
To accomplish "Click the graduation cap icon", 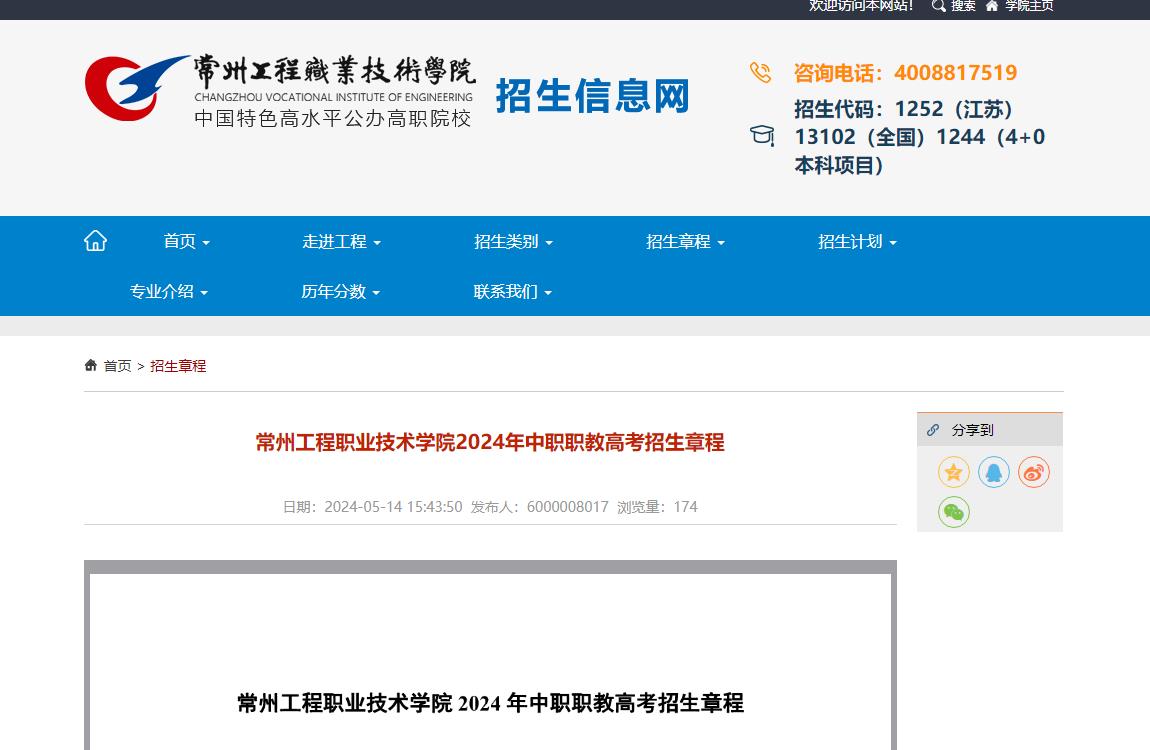I will click(762, 135).
